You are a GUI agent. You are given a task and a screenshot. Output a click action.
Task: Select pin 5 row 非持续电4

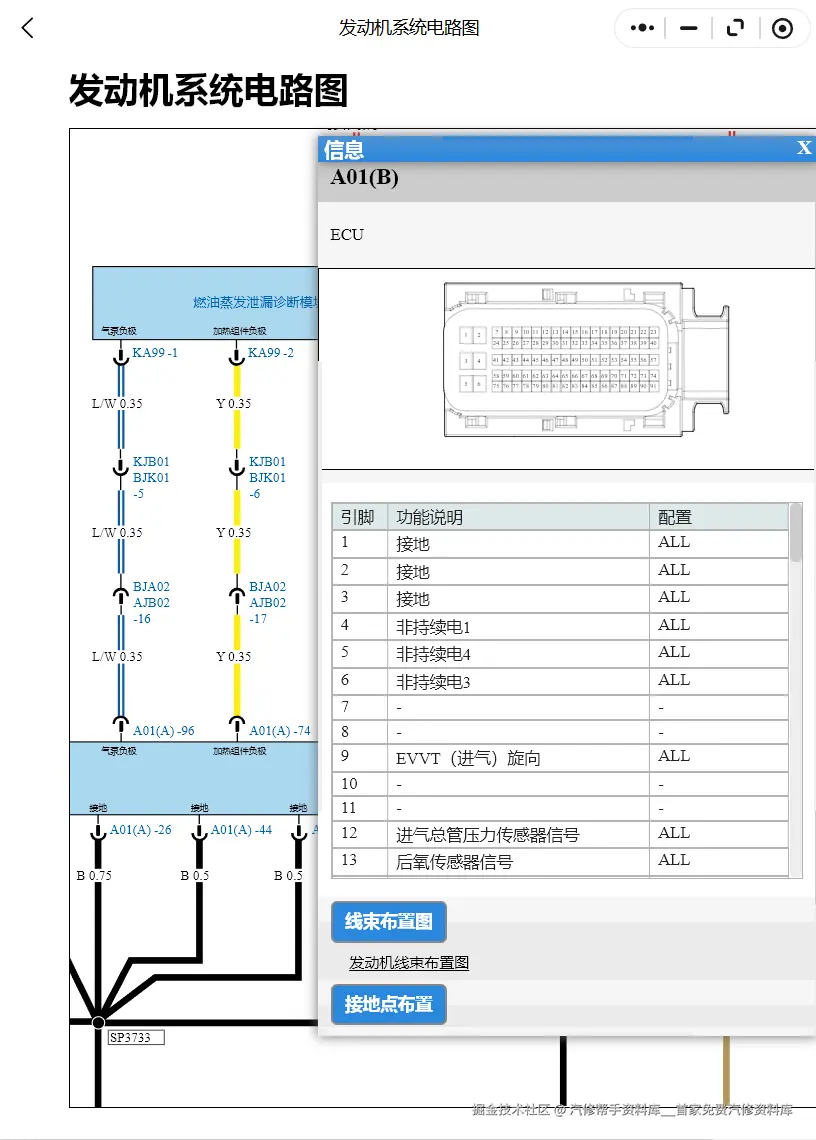560,653
